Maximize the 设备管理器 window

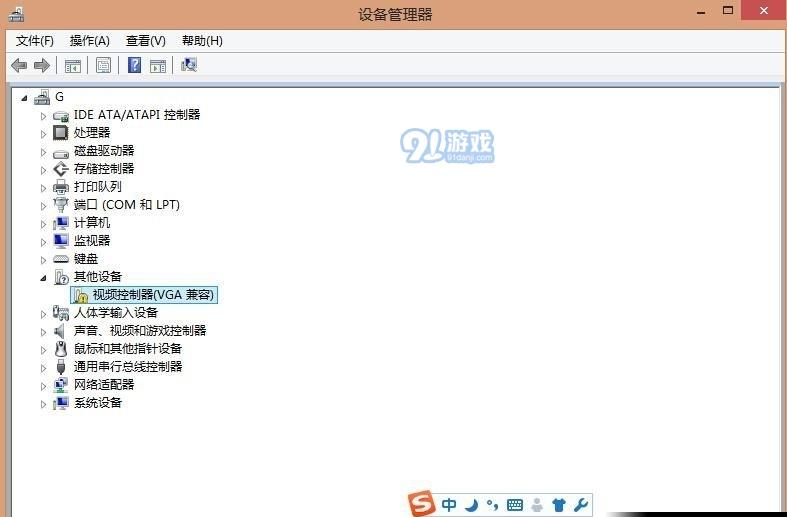[x=728, y=10]
